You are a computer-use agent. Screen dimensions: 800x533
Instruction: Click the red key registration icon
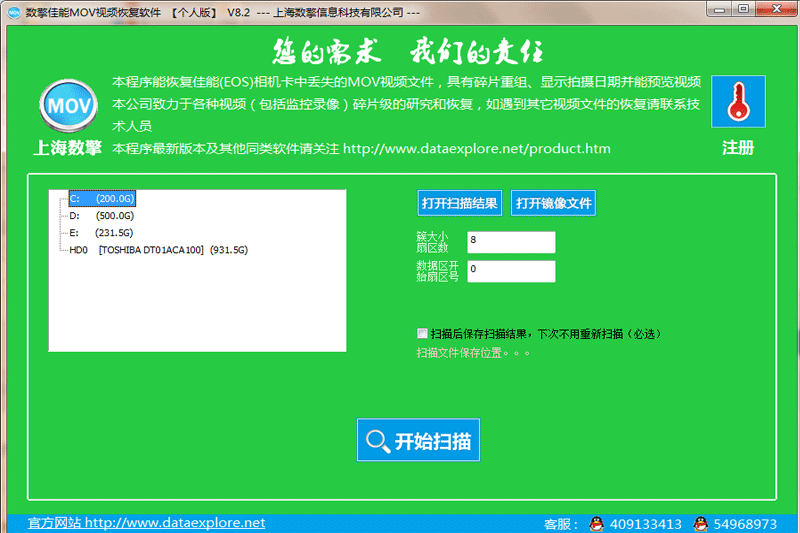pos(738,101)
